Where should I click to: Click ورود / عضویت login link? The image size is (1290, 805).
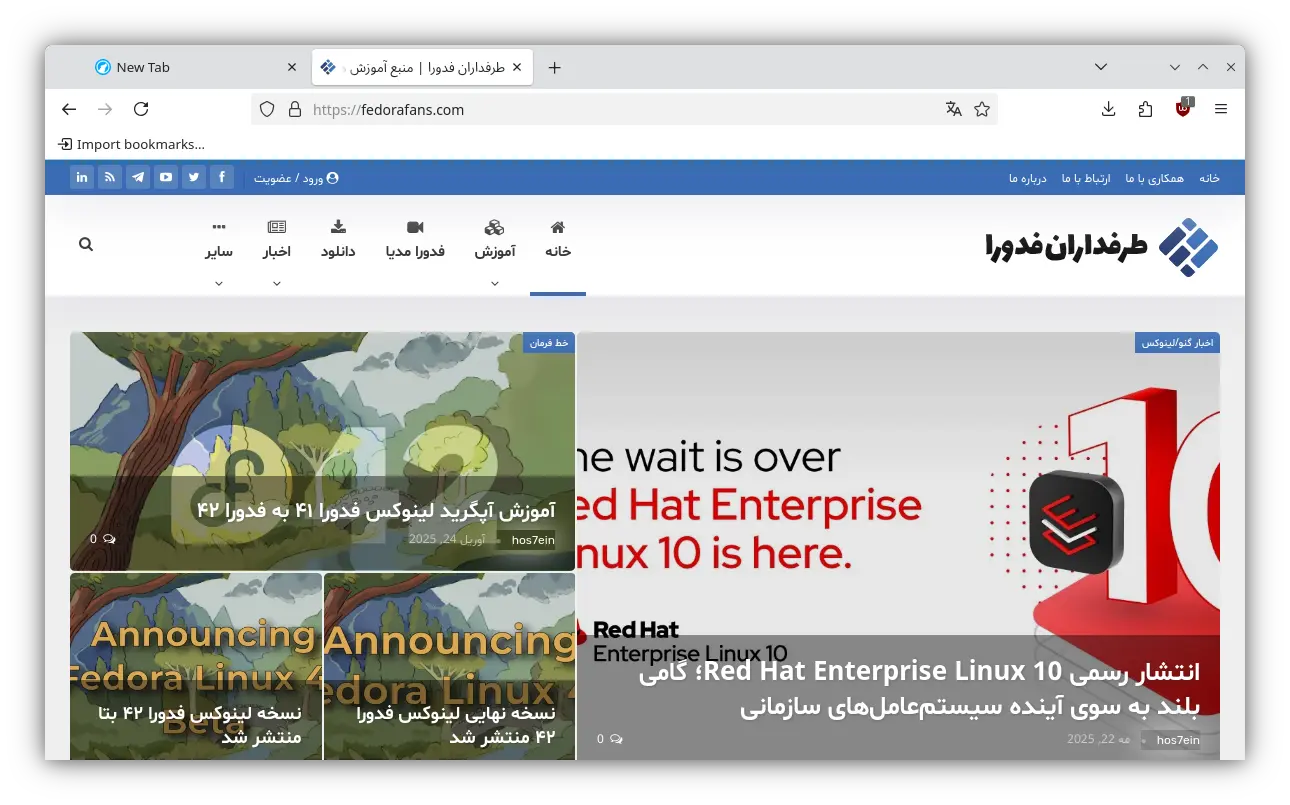pyautogui.click(x=296, y=178)
